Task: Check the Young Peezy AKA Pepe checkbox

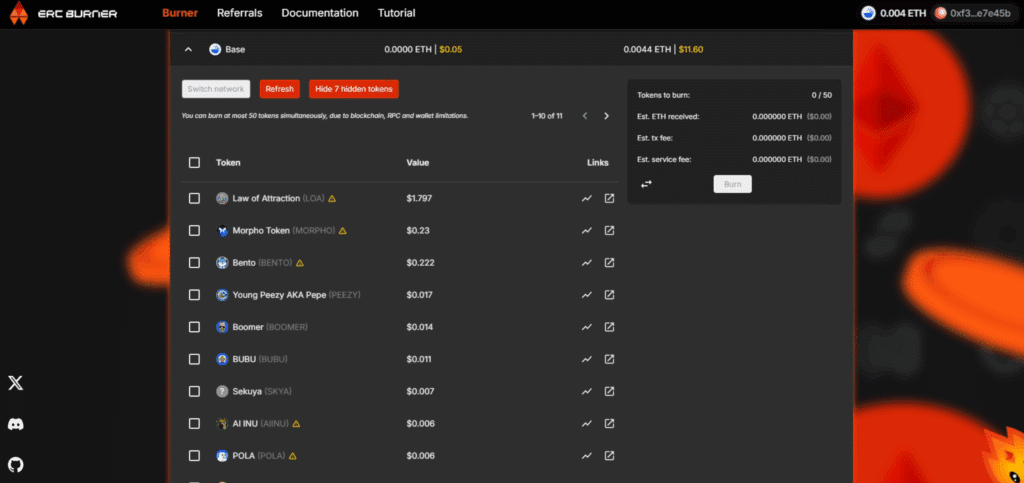Action: pos(194,295)
